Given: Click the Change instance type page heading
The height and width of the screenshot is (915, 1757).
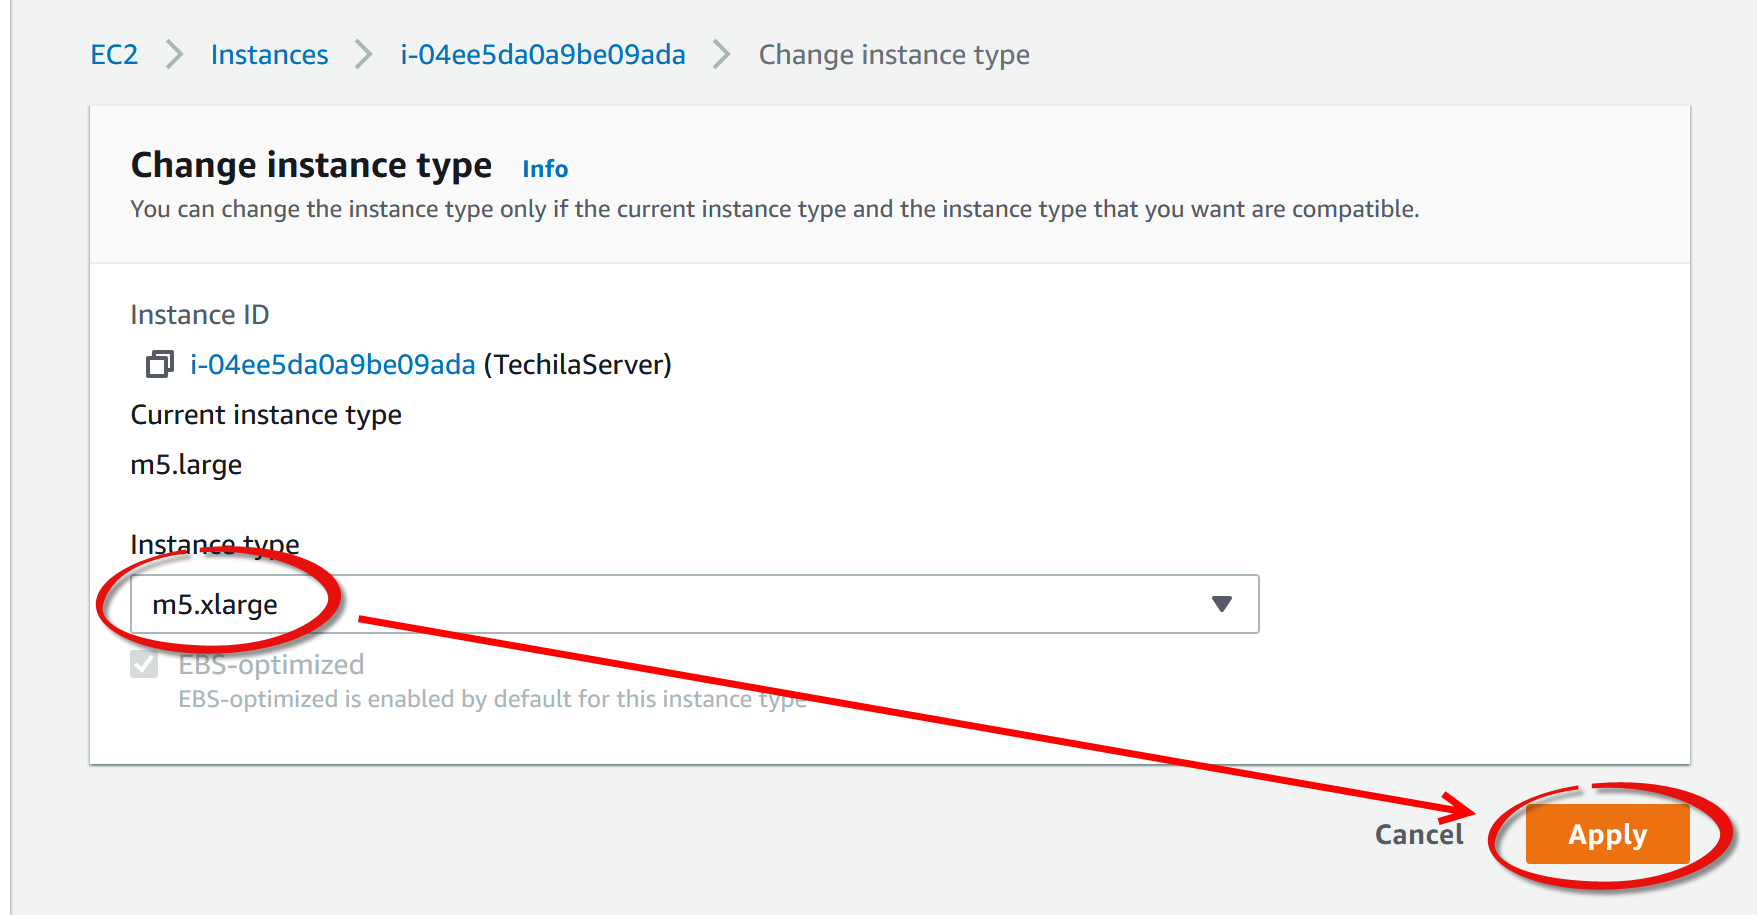Looking at the screenshot, I should pos(311,165).
